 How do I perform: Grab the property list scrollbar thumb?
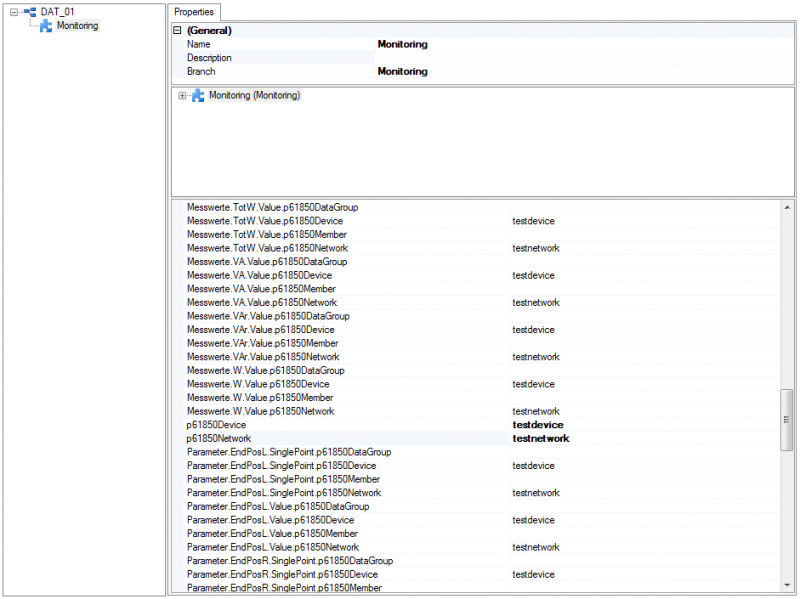click(787, 420)
